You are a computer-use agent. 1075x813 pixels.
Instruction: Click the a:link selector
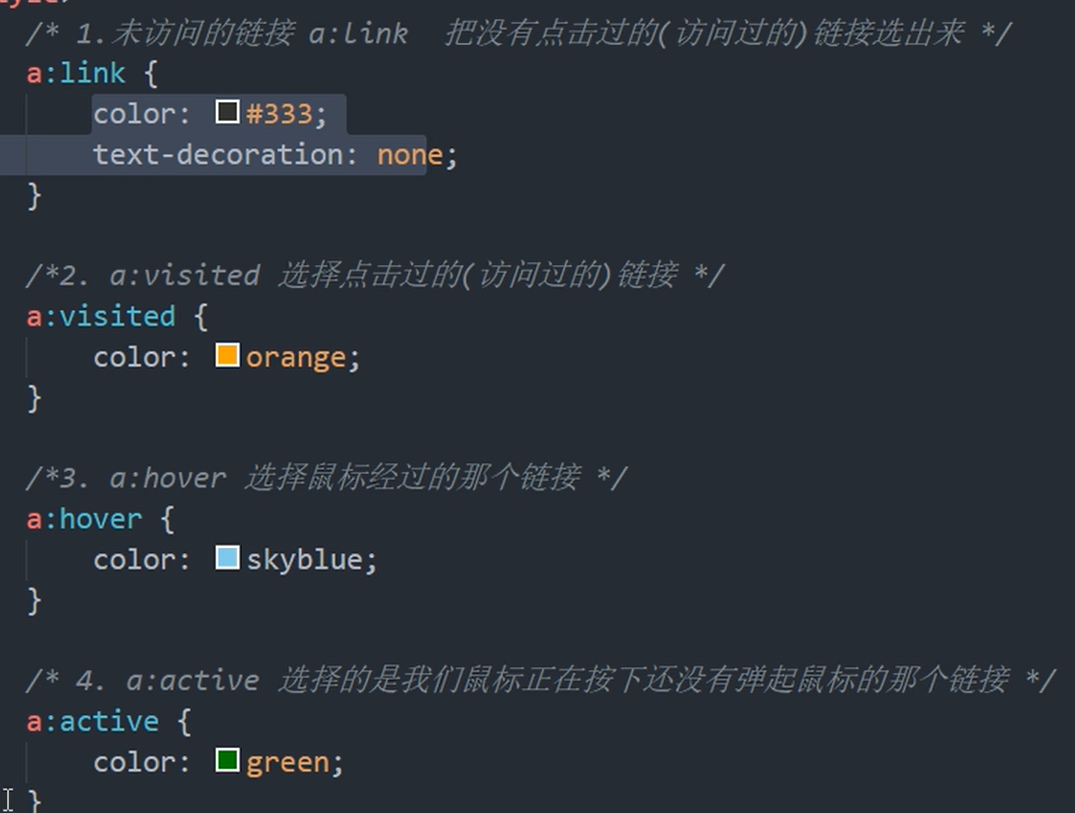(76, 73)
